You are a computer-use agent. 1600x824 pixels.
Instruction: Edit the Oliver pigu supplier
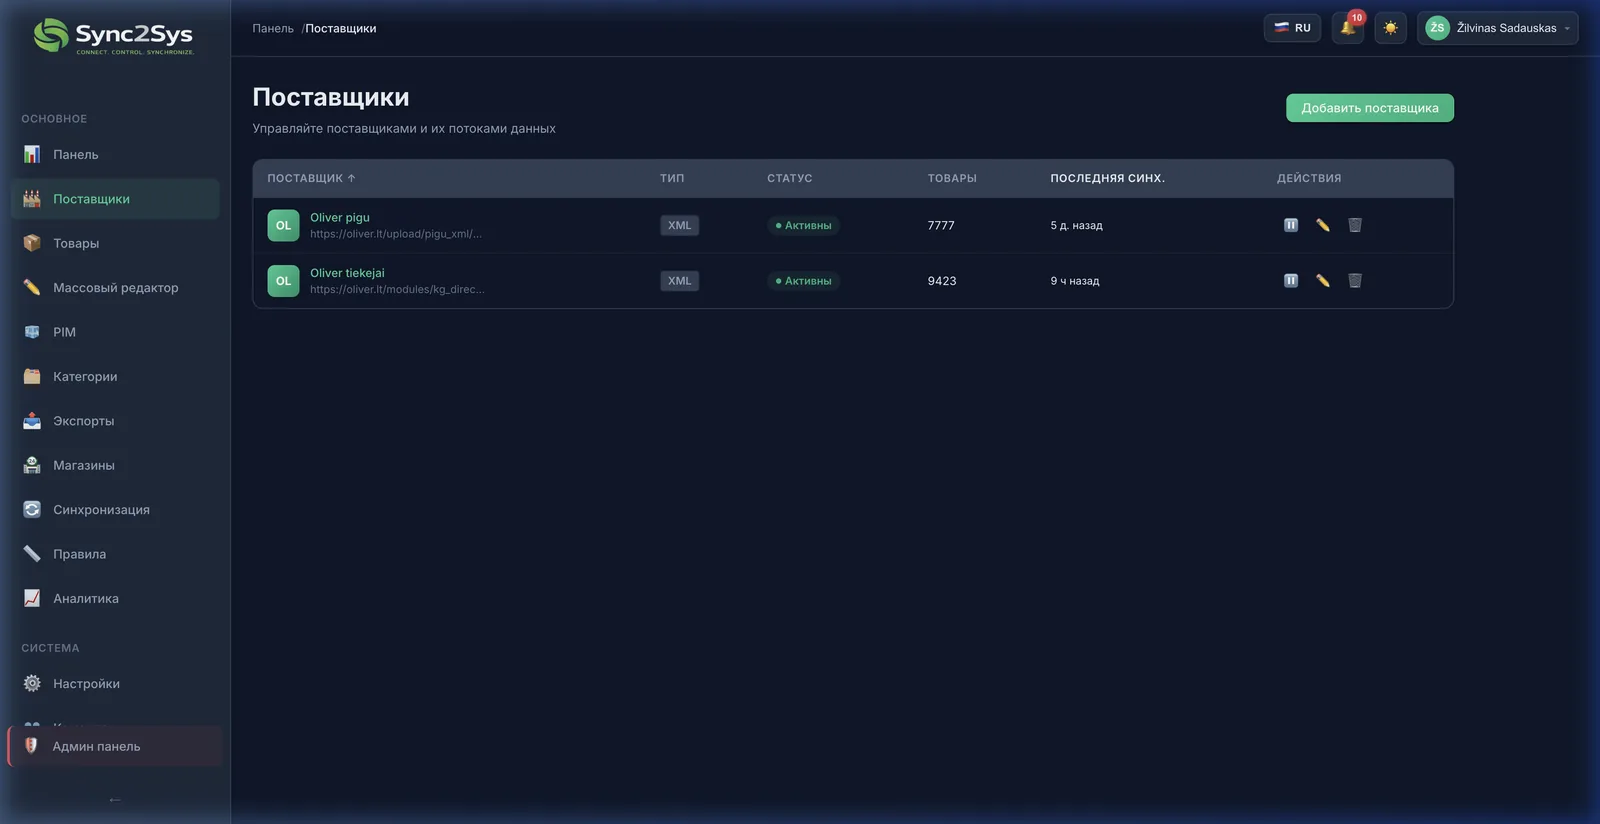coord(1323,225)
